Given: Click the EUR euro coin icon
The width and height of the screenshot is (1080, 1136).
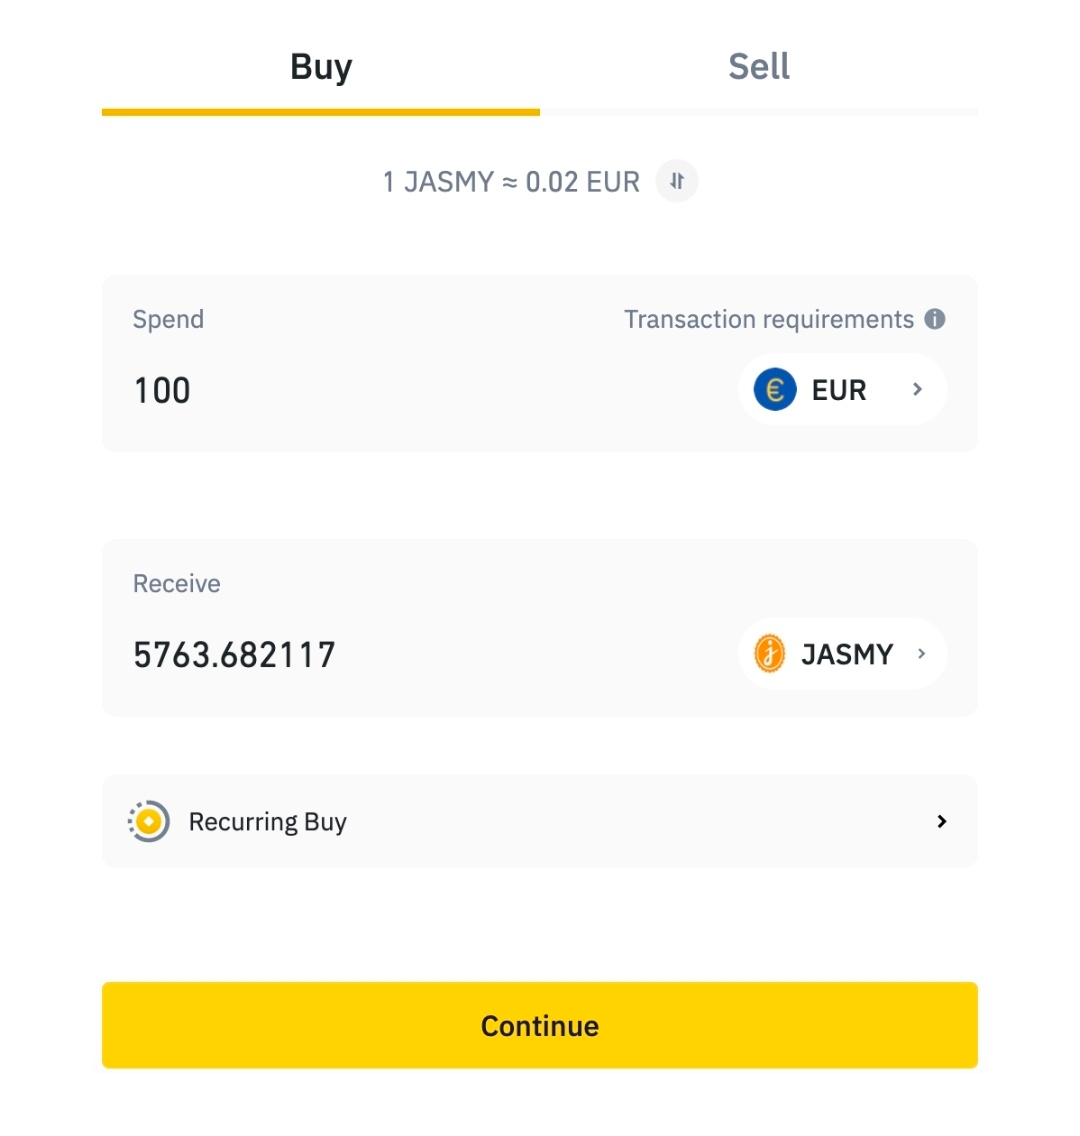Looking at the screenshot, I should click(x=775, y=390).
